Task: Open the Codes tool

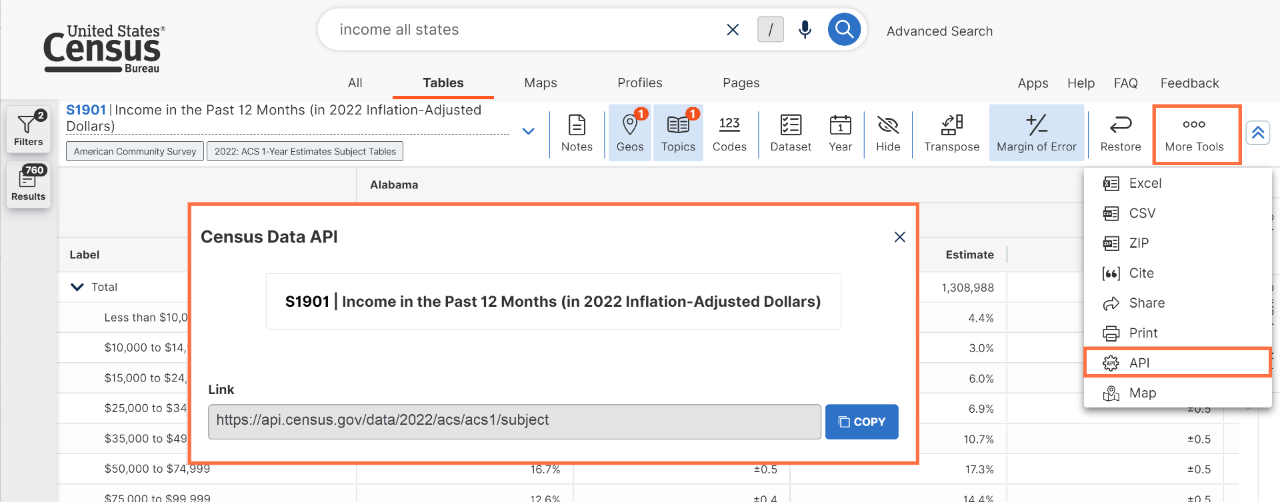Action: (729, 133)
